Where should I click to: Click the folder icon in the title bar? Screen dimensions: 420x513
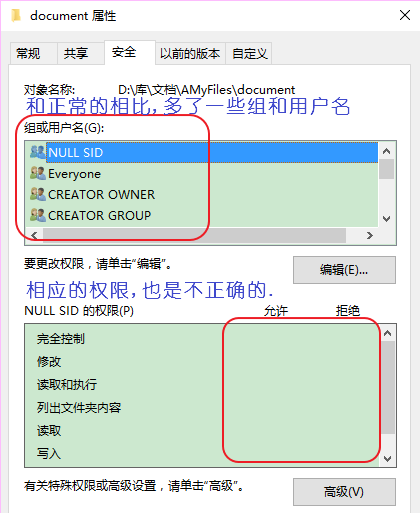pyautogui.click(x=16, y=15)
